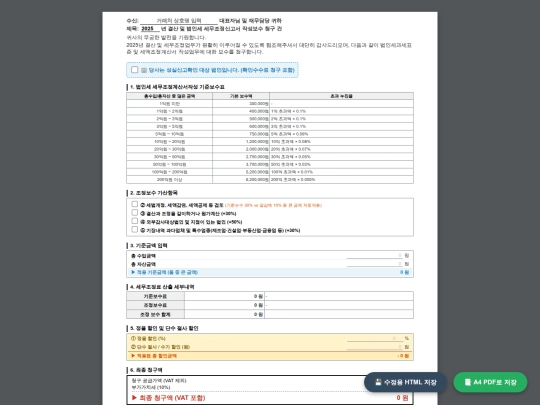Click the 청구 공급가액 (VAT 제외) line
The image size is (540, 405).
coord(270,381)
